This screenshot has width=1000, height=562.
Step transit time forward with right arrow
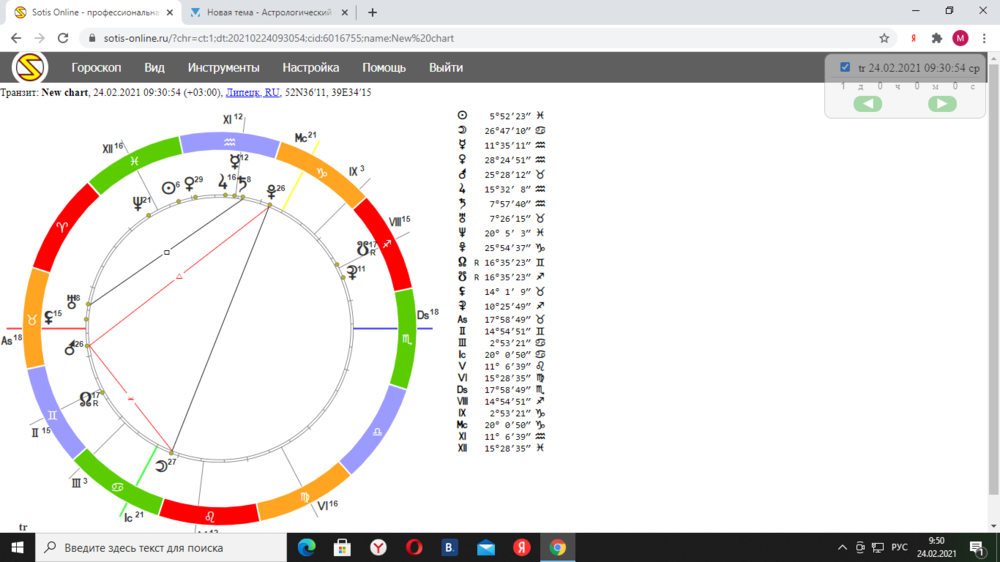pyautogui.click(x=942, y=104)
